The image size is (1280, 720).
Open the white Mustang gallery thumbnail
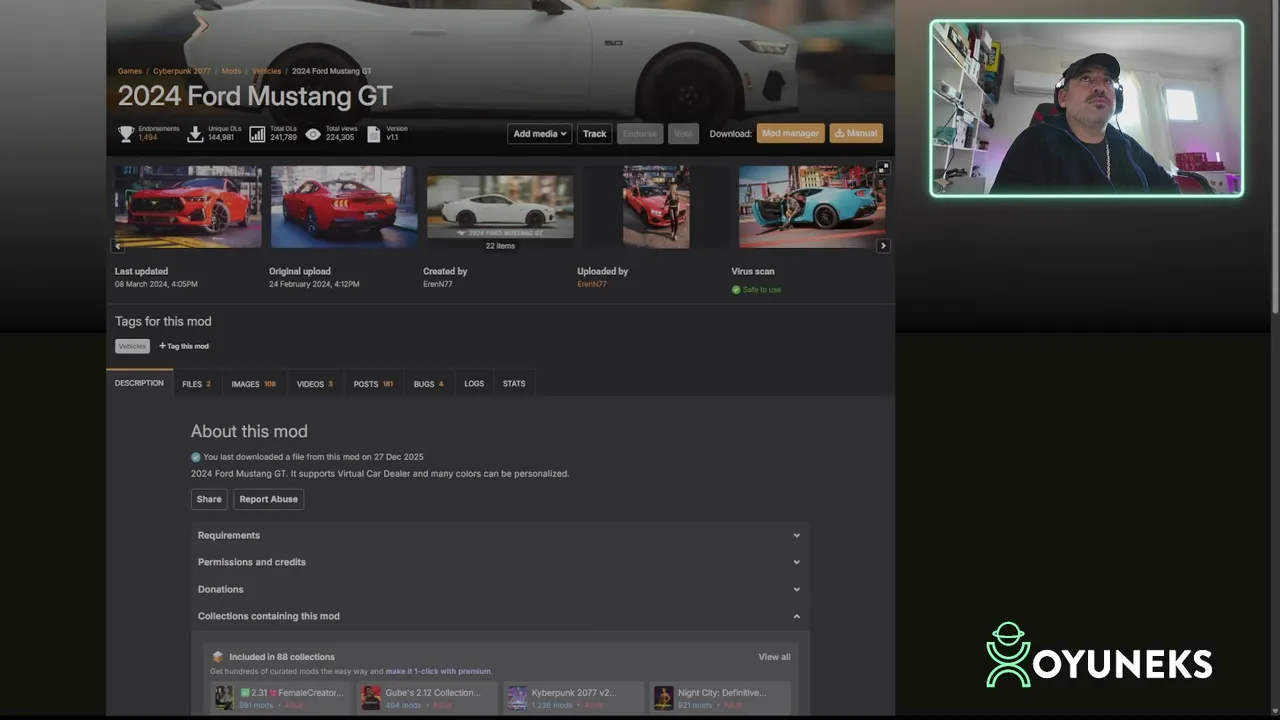point(500,207)
